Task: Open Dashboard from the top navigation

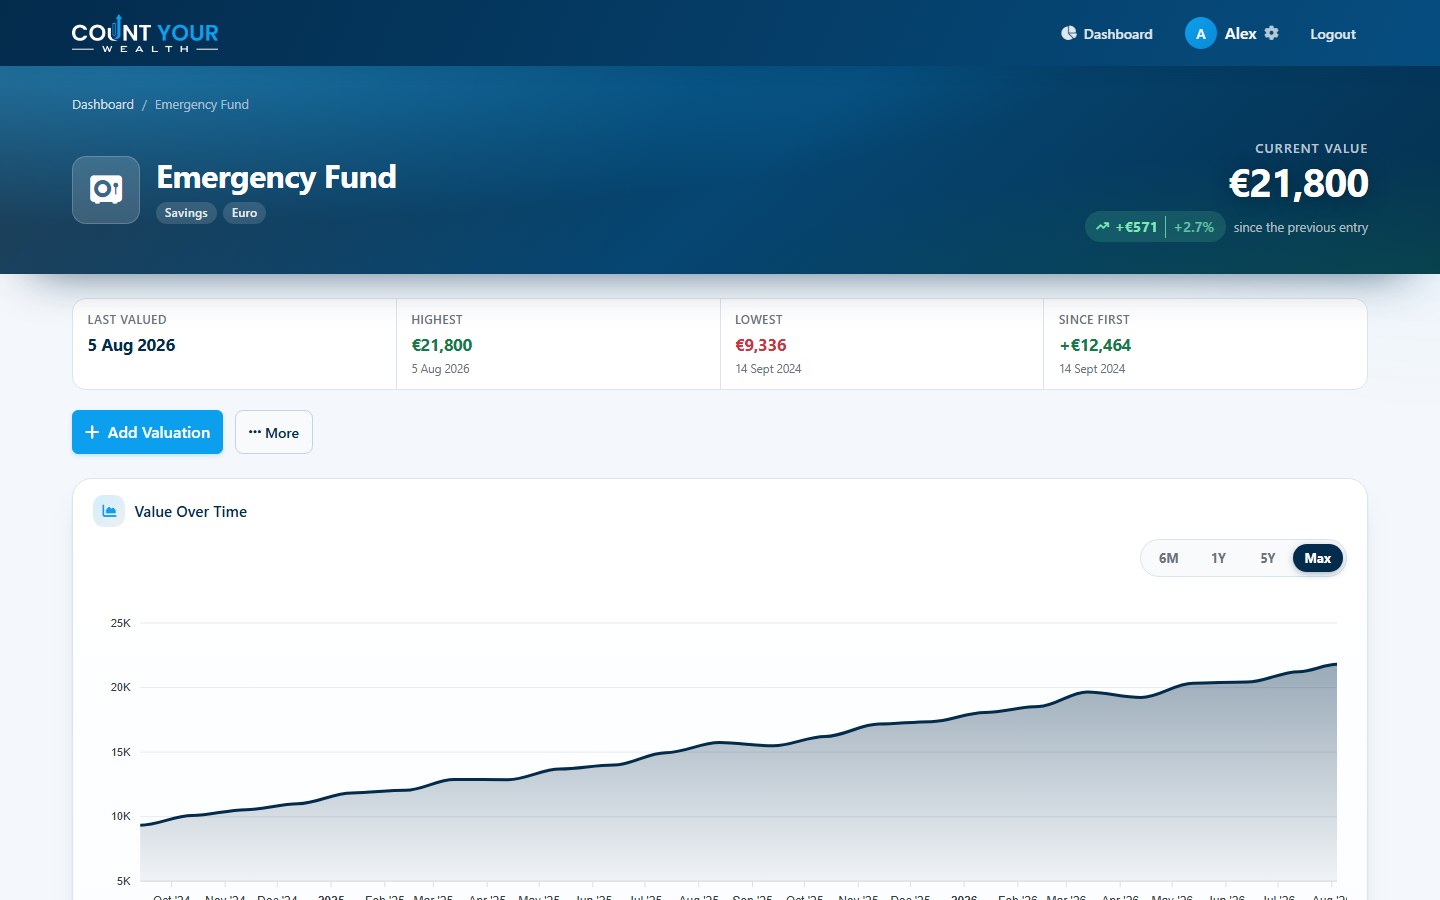Action: pyautogui.click(x=1107, y=33)
